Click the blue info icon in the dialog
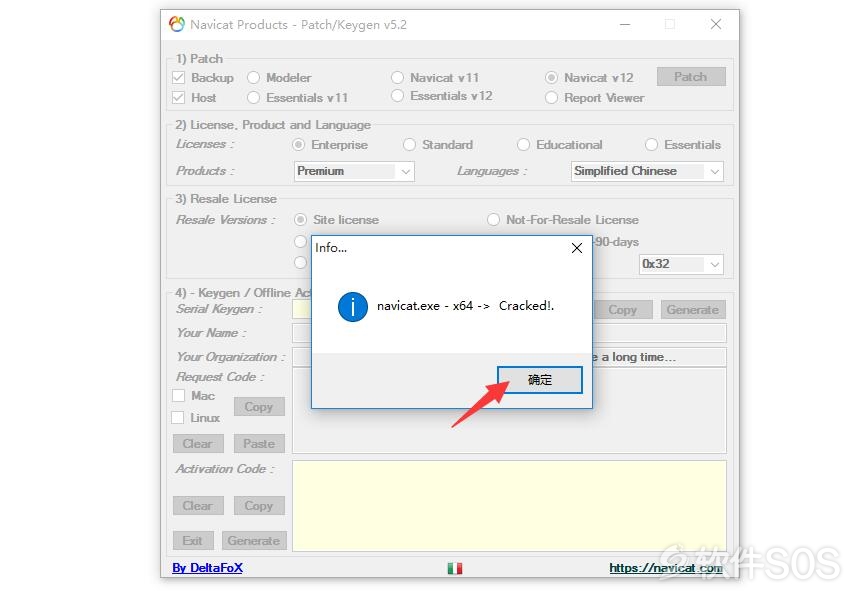Screen dimensions: 854x591 [352, 307]
